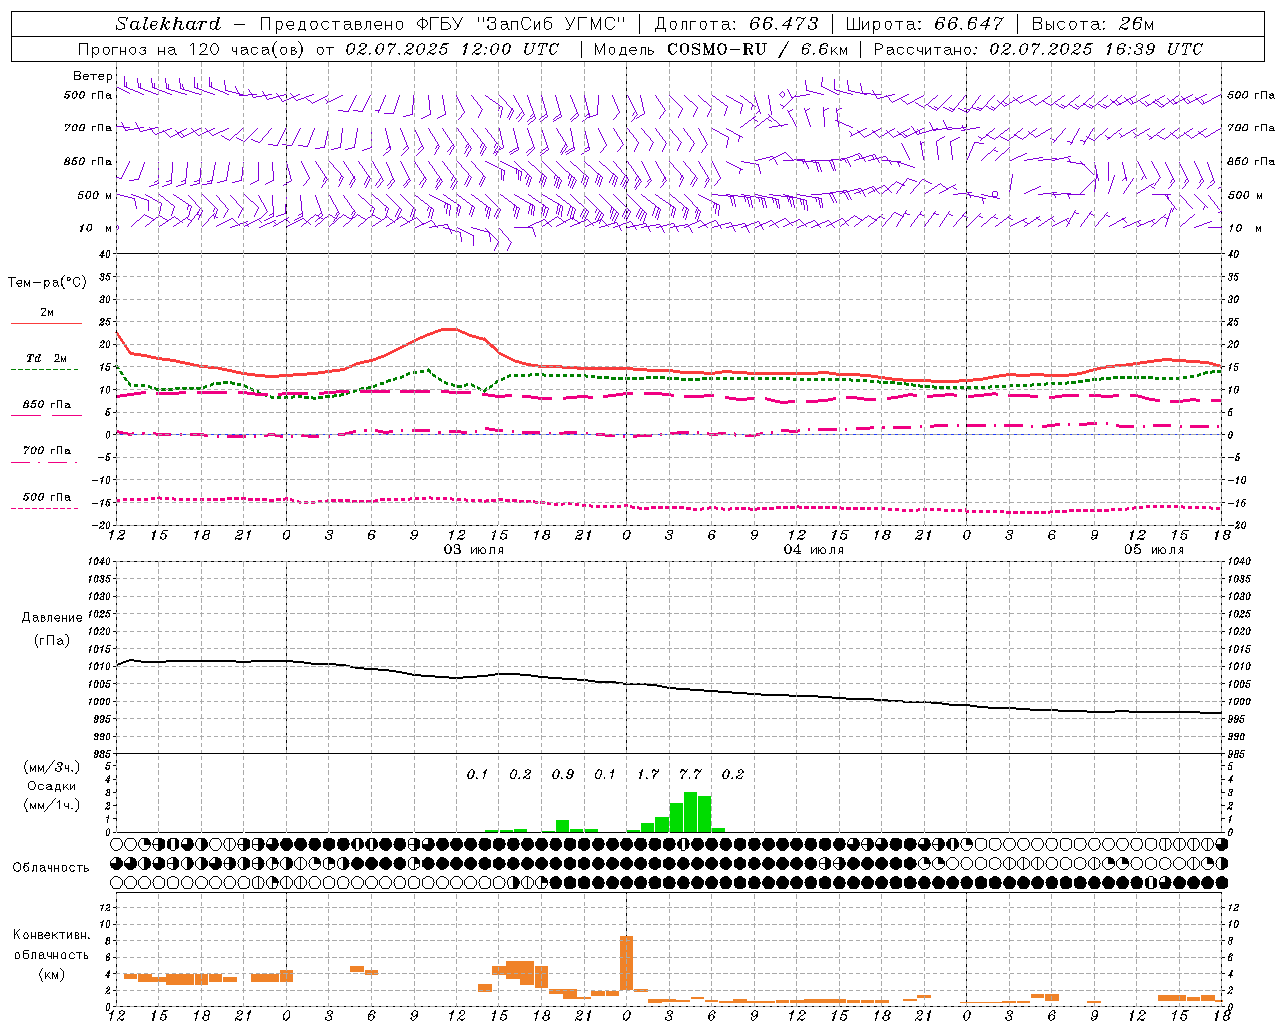The height and width of the screenshot is (1024, 1280).
Task: Click the tallest green precipitation bar
Action: point(690,812)
